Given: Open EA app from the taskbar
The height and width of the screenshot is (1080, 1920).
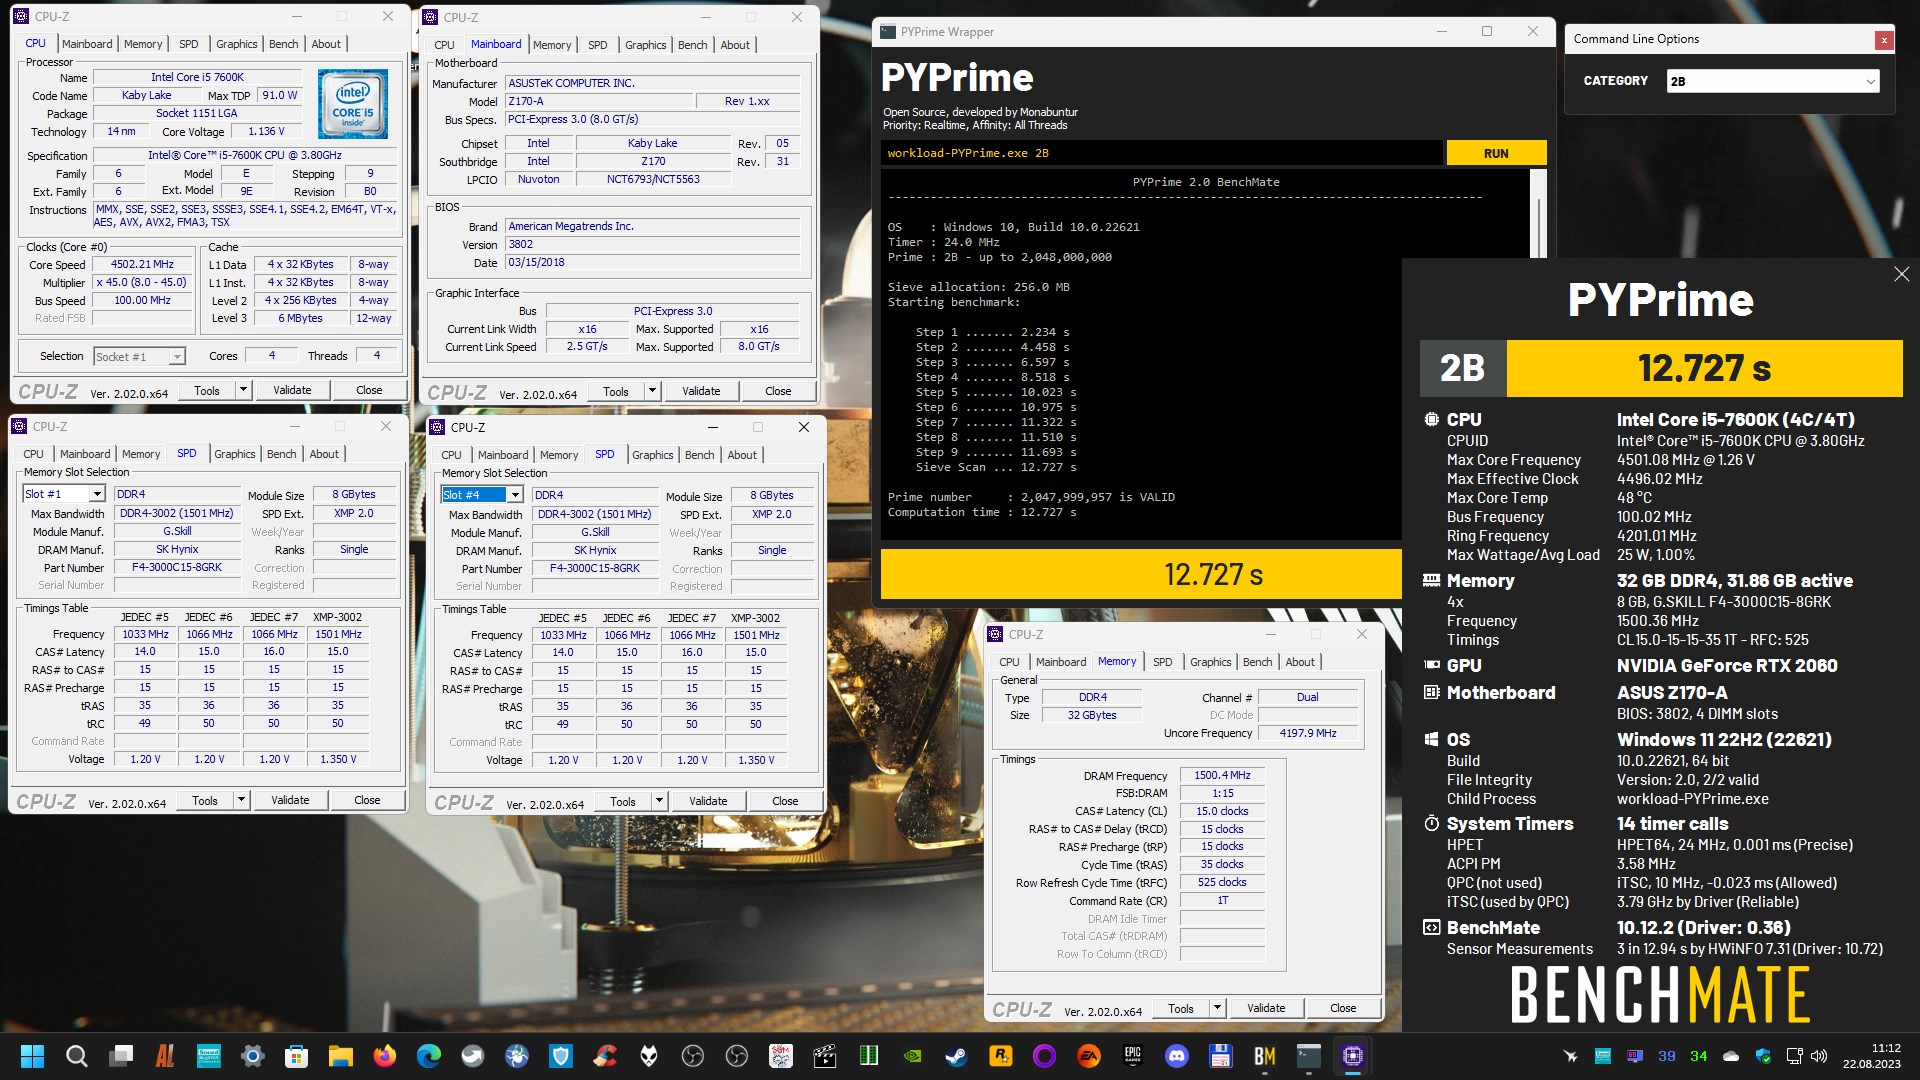Looking at the screenshot, I should (x=1089, y=1056).
